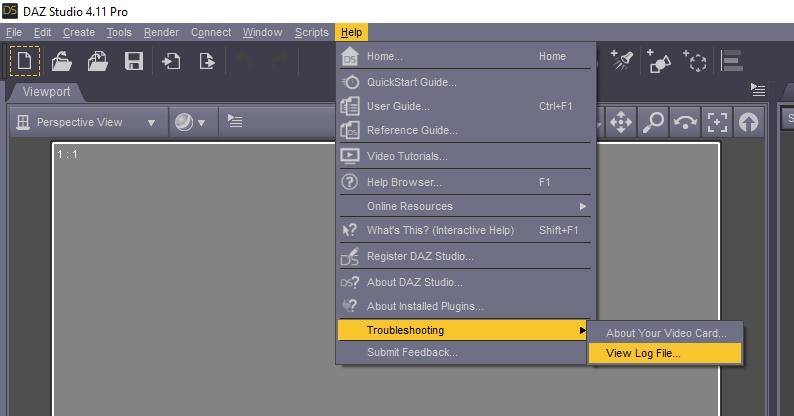Open the Render menu in menu bar

161,32
